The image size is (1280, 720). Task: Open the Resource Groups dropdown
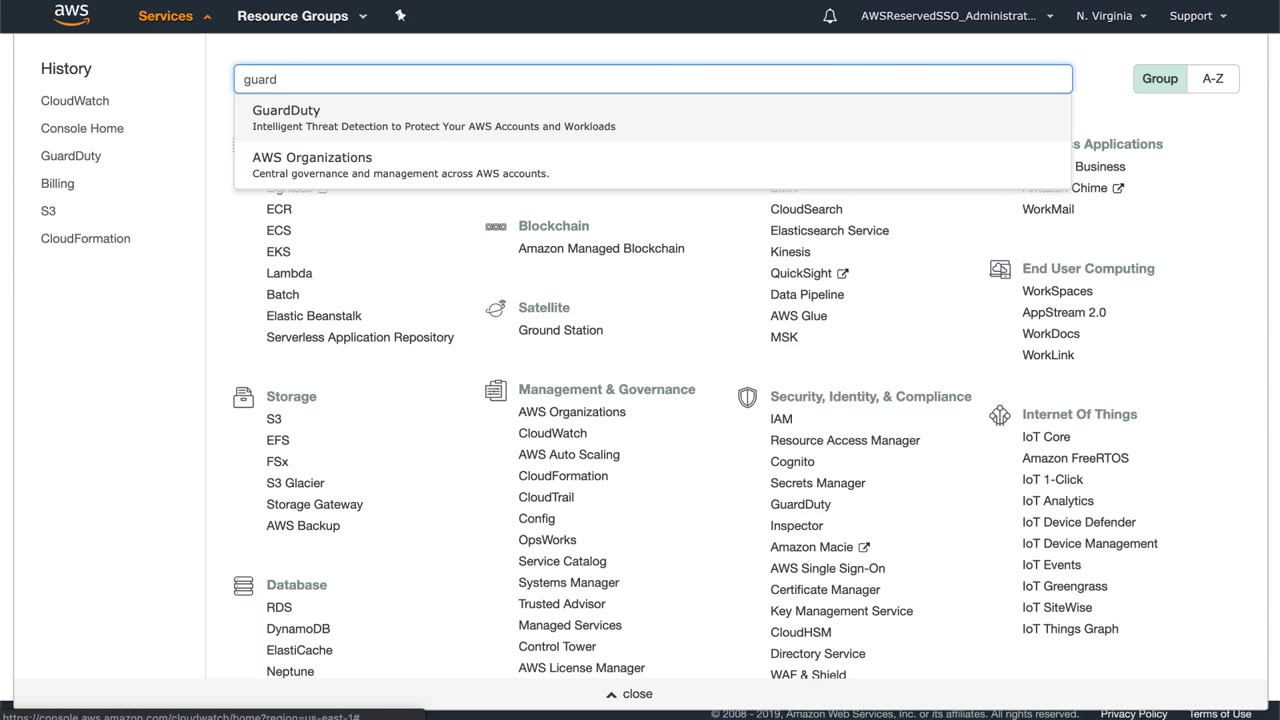(302, 16)
